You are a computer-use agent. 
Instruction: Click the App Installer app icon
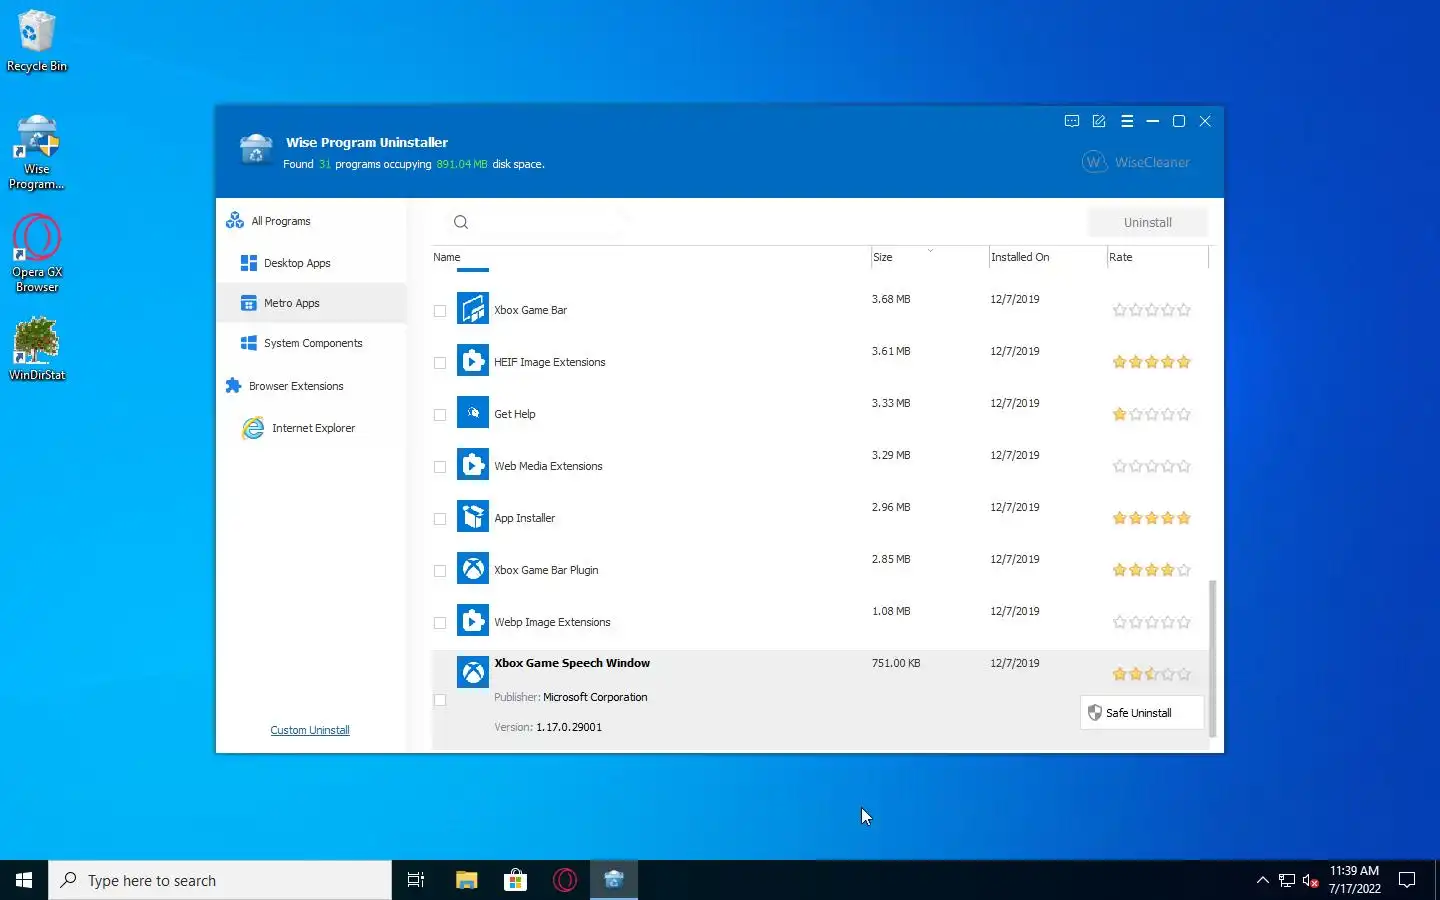(x=473, y=516)
